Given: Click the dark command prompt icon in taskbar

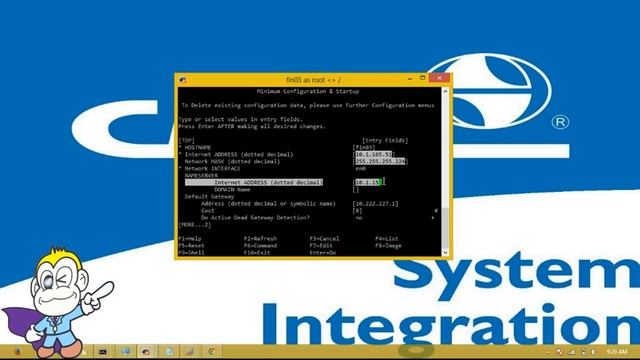Looking at the screenshot, I should [x=102, y=351].
